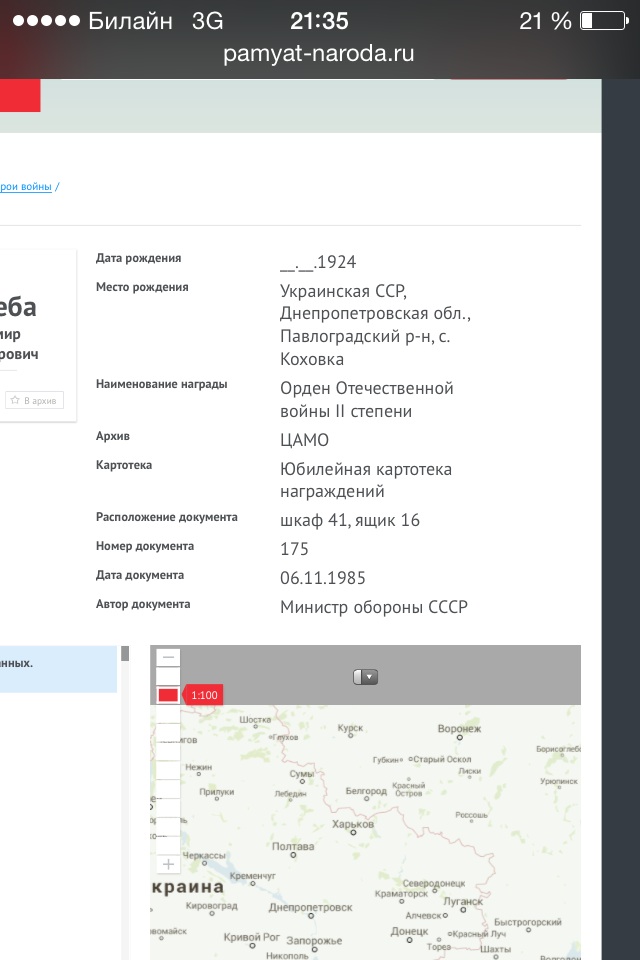Click the red site logo block
Viewport: 640px width, 960px height.
coord(20,95)
